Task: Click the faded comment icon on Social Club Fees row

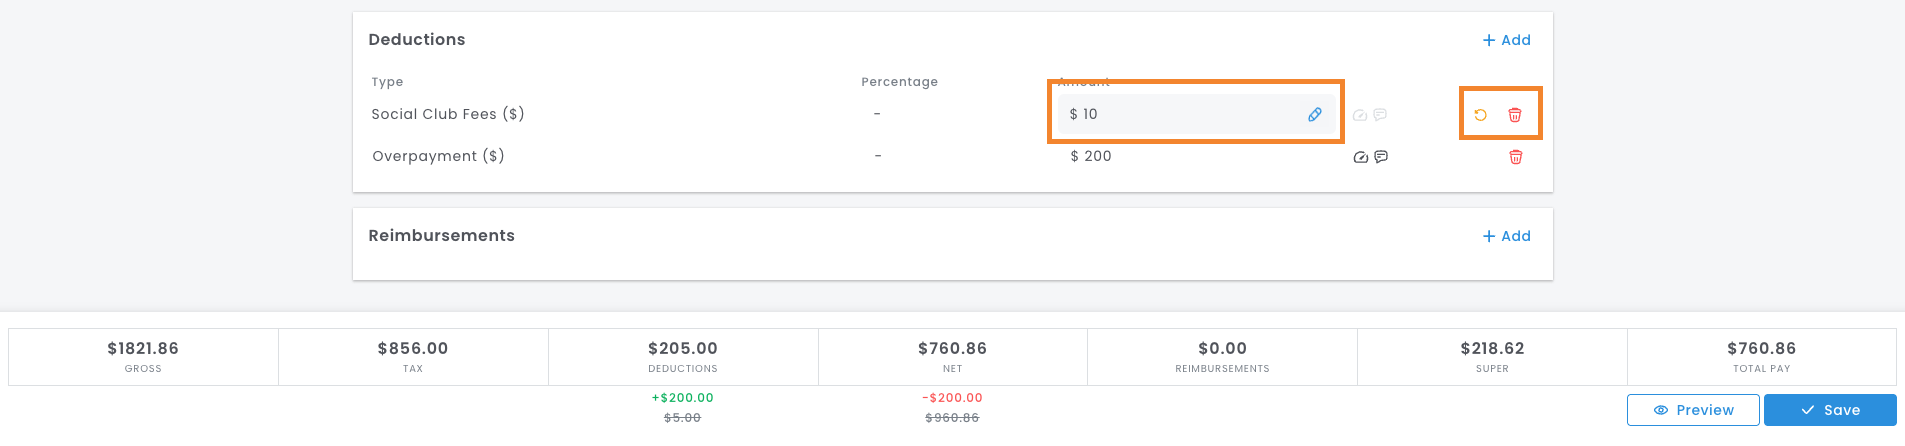Action: coord(1380,115)
